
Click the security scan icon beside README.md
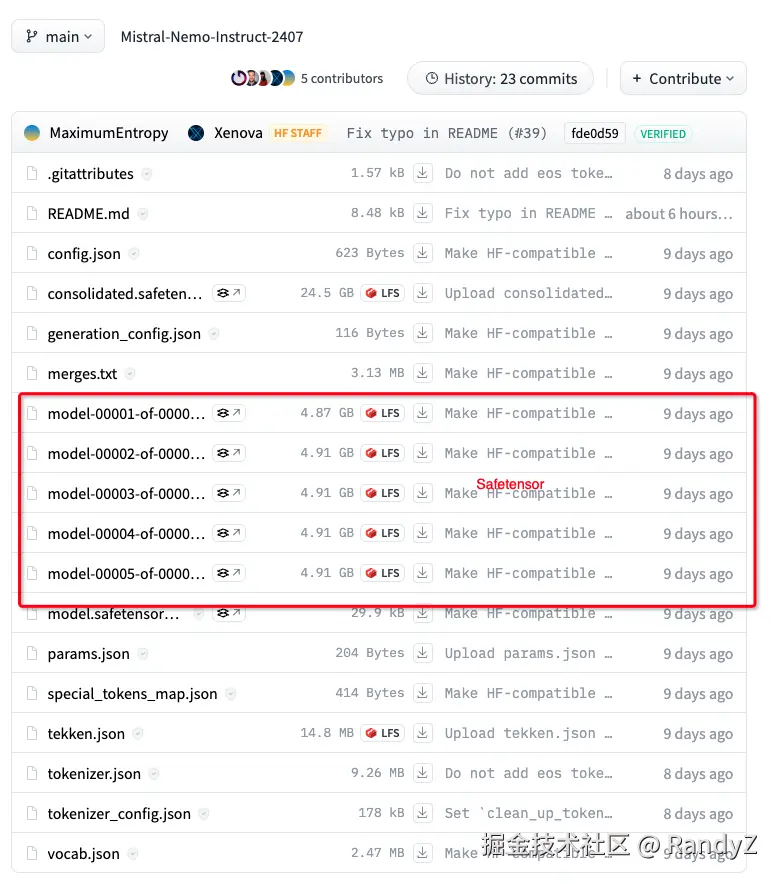tap(143, 214)
